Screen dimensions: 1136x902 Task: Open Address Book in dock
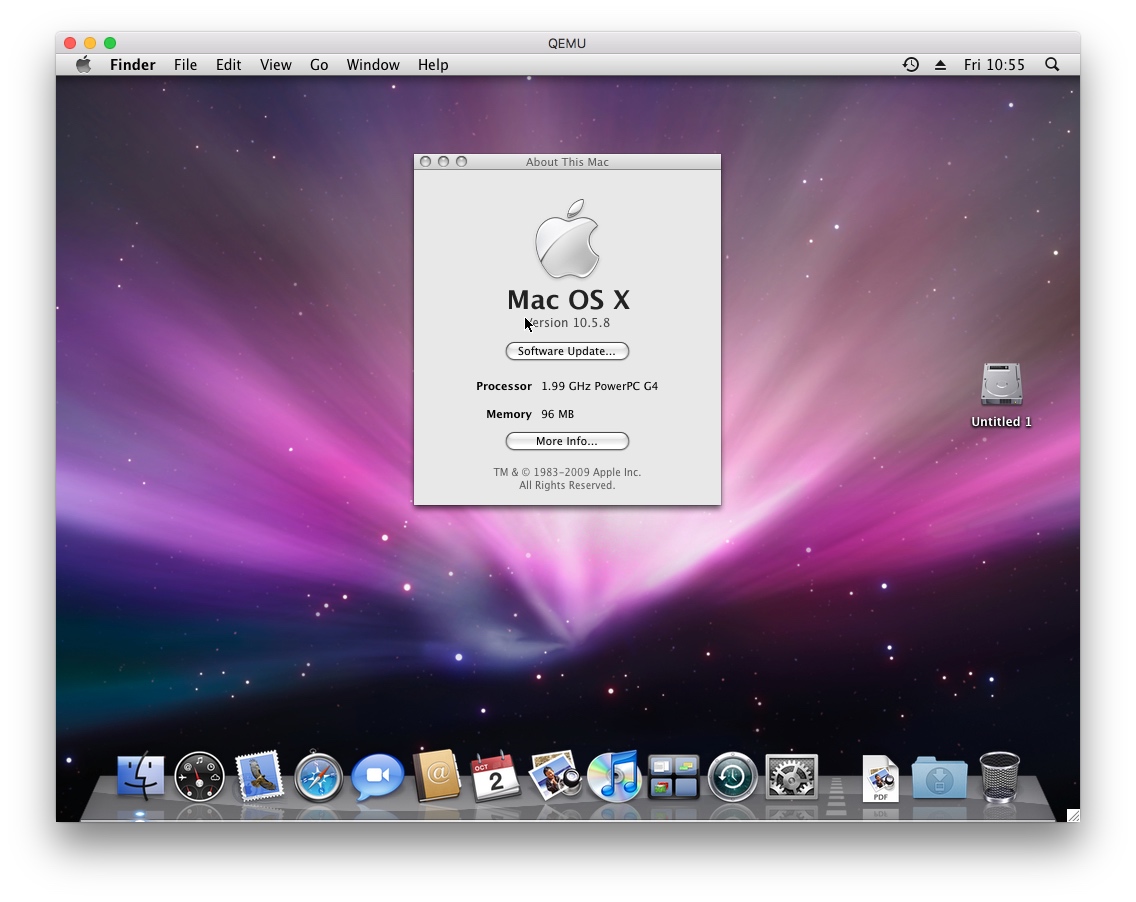click(436, 776)
